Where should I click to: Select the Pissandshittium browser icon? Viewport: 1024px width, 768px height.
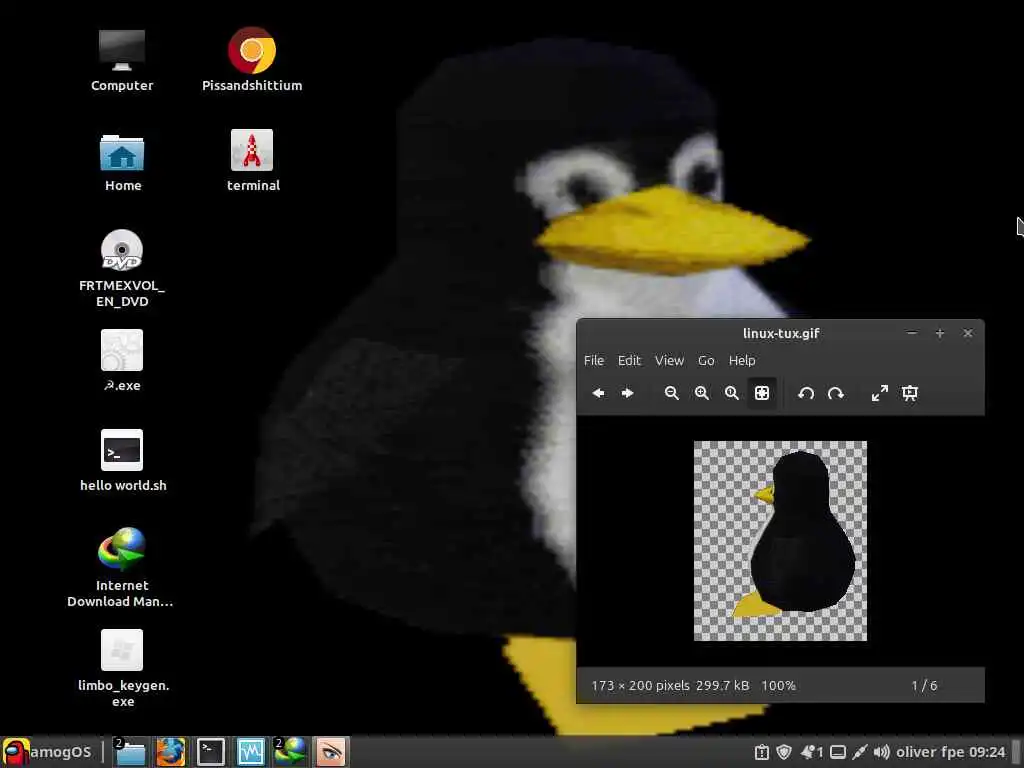point(252,60)
